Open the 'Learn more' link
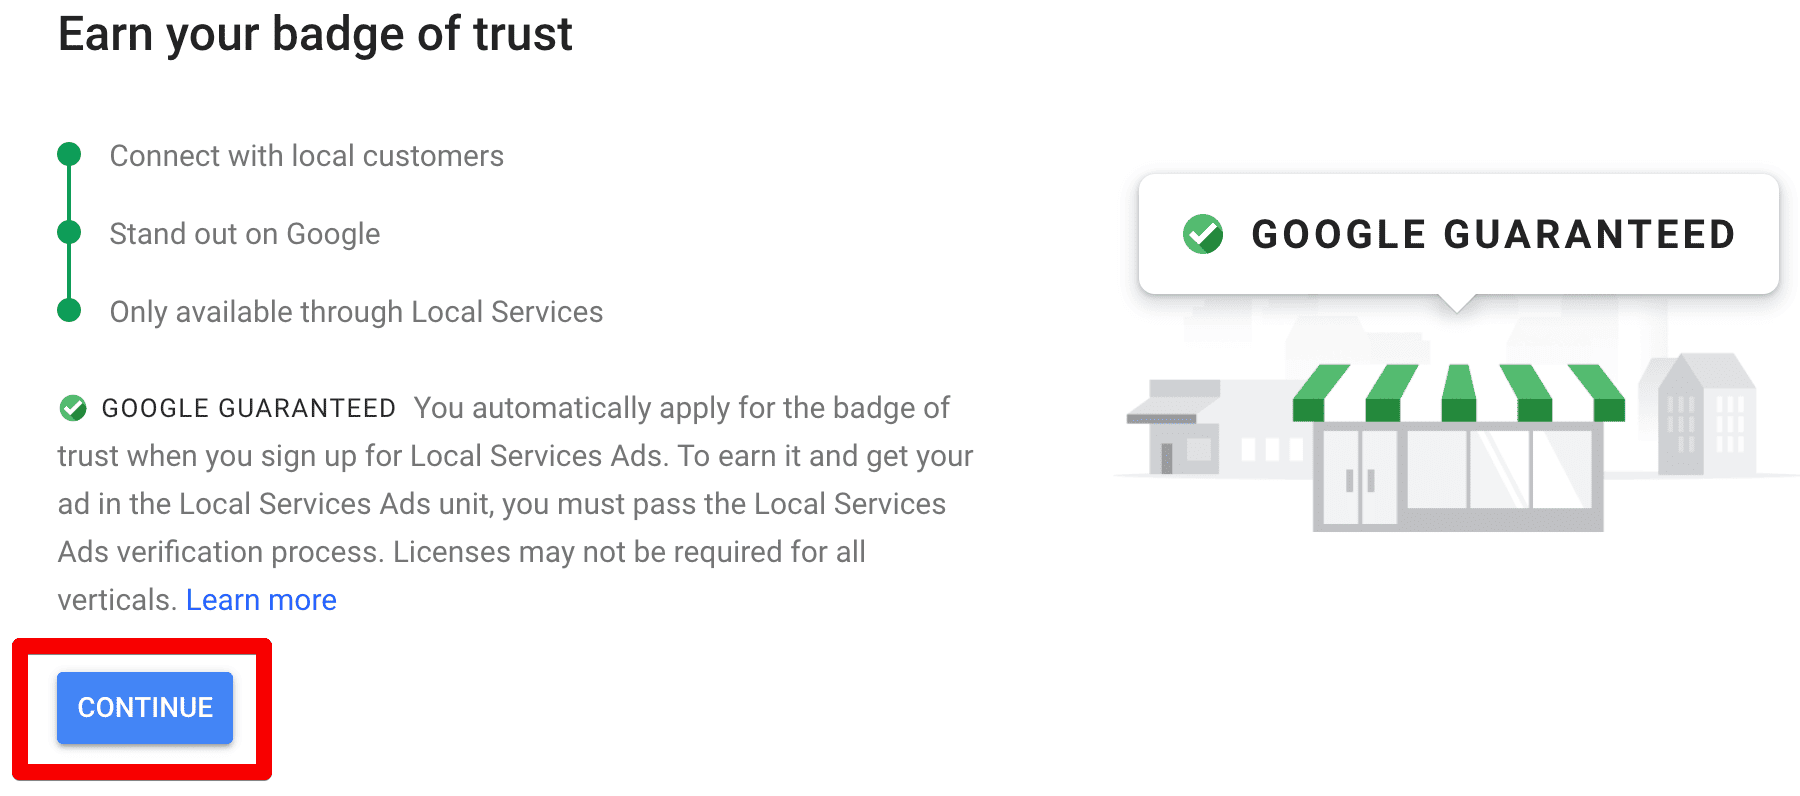This screenshot has height=796, width=1800. point(261,599)
